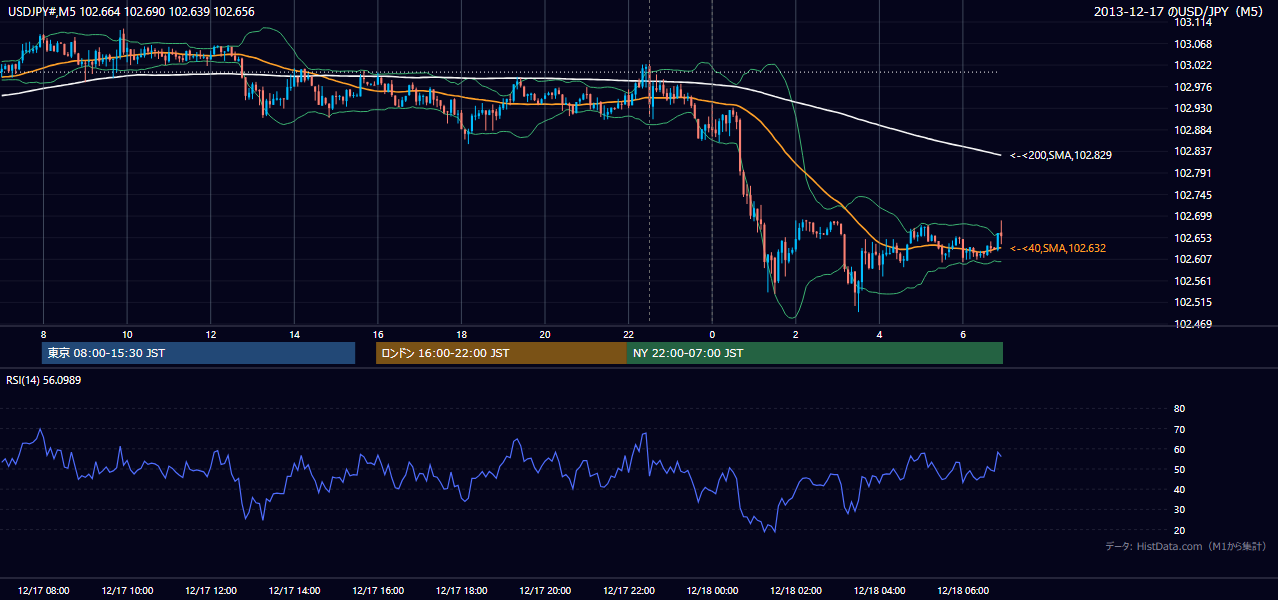The width and height of the screenshot is (1278, 600).
Task: Click price axis value 102.515
Action: [x=1192, y=302]
